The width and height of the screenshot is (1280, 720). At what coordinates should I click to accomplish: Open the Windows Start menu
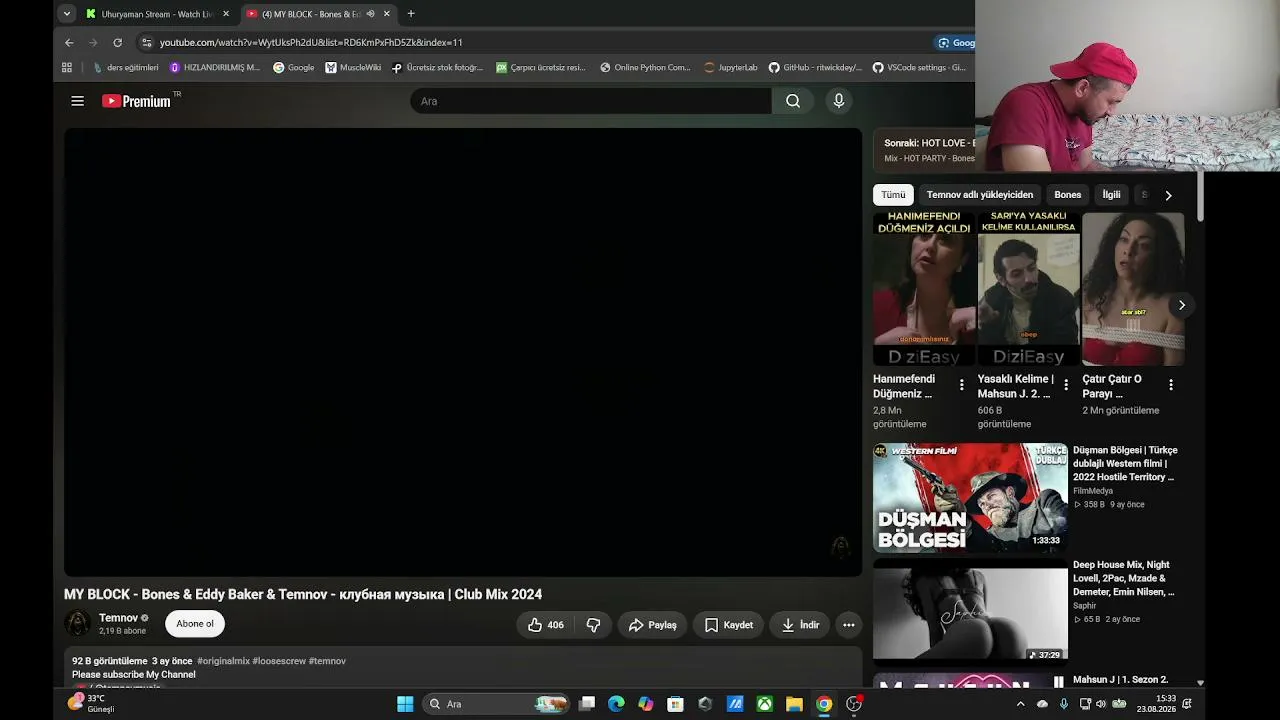point(405,704)
